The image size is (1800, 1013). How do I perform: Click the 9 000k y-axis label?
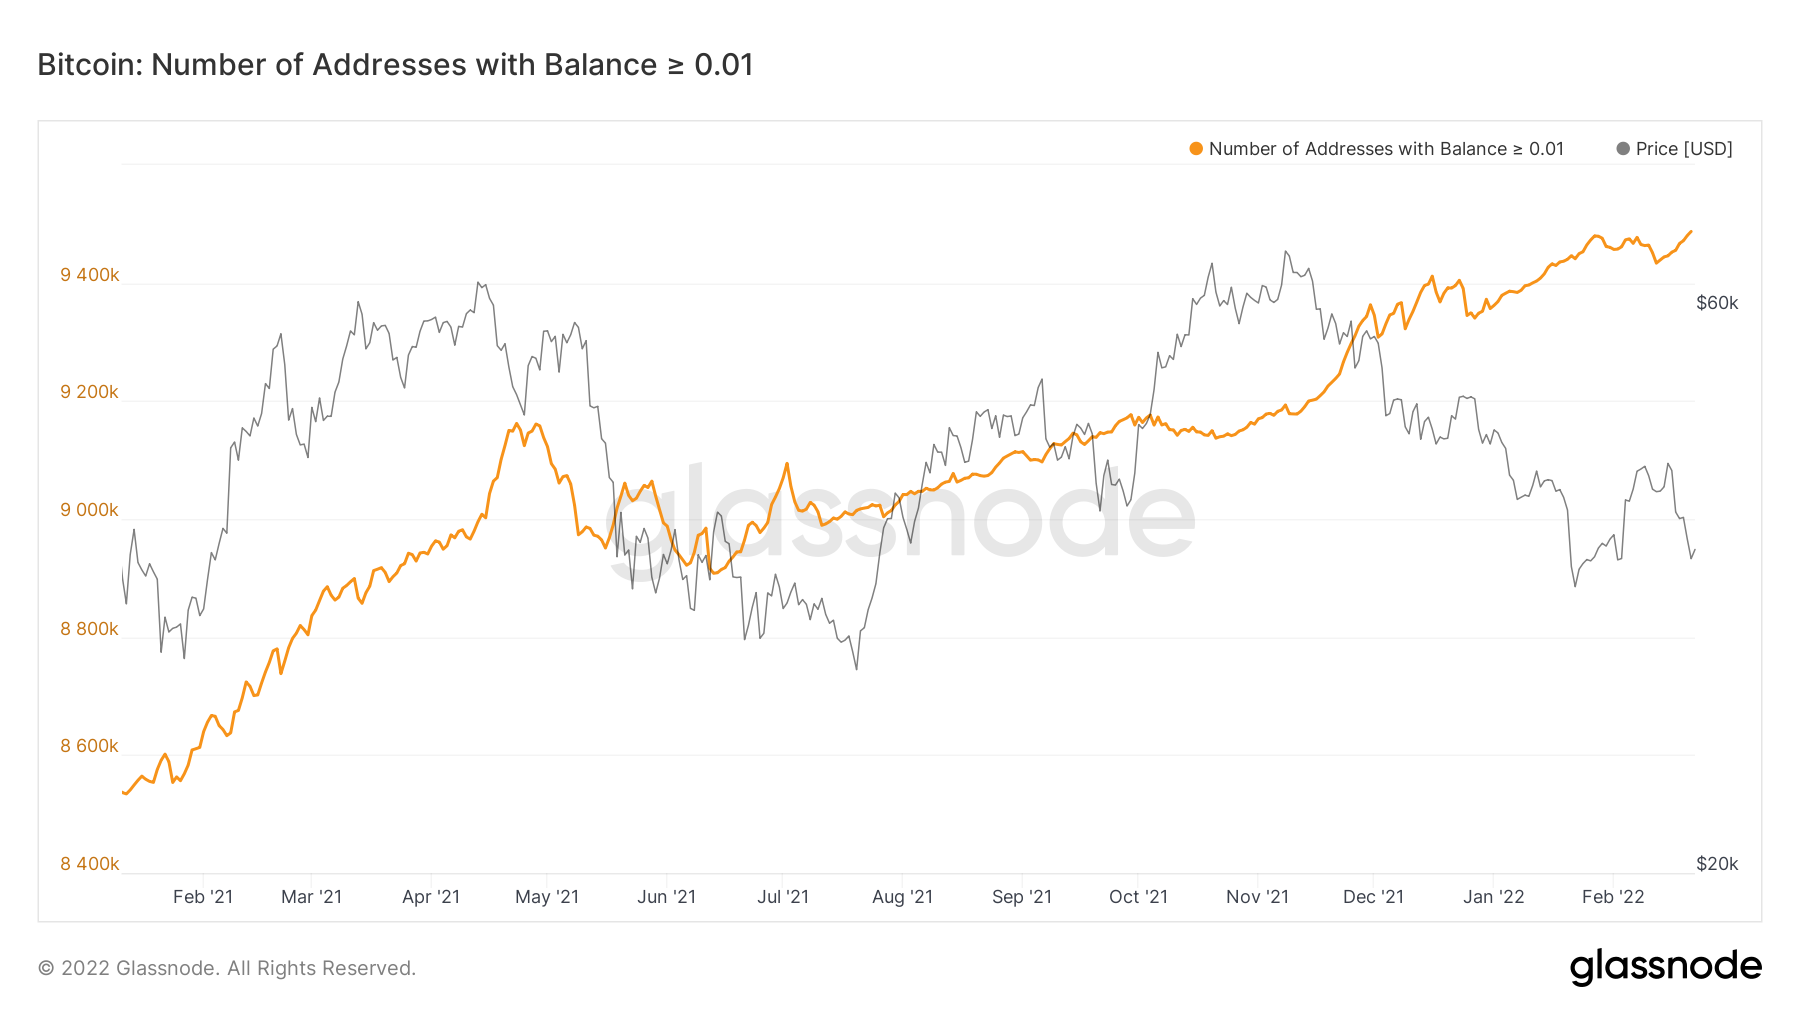click(90, 510)
